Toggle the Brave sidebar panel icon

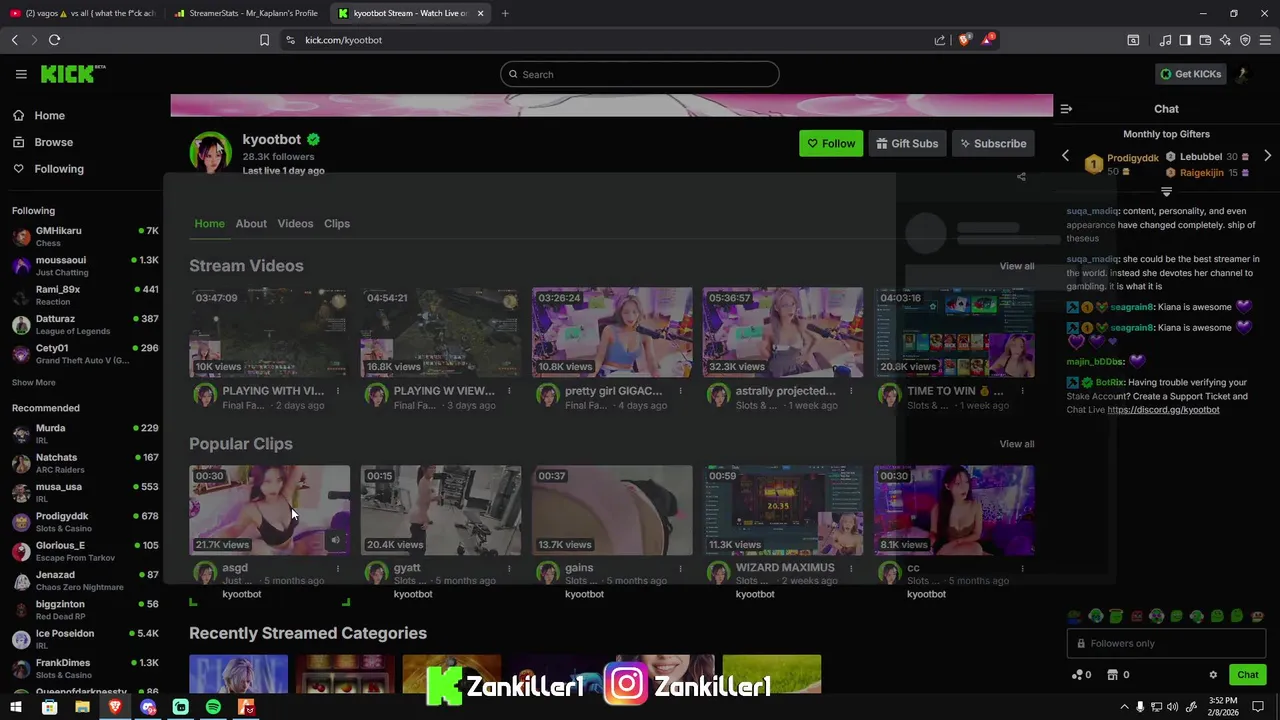pos(1185,40)
